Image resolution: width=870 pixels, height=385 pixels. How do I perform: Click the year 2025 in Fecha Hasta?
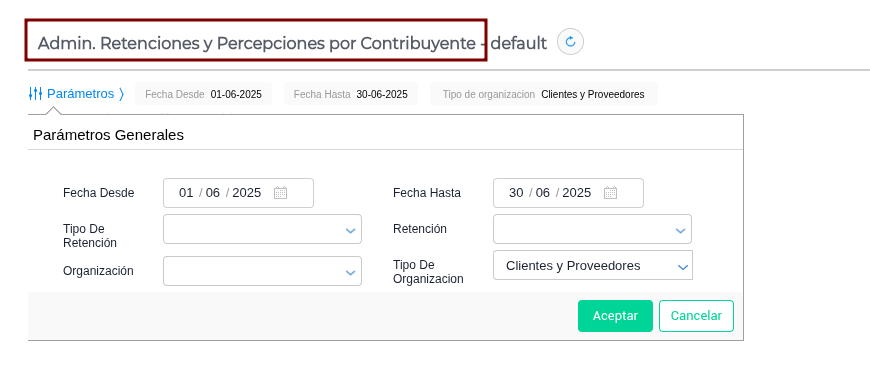pos(577,193)
